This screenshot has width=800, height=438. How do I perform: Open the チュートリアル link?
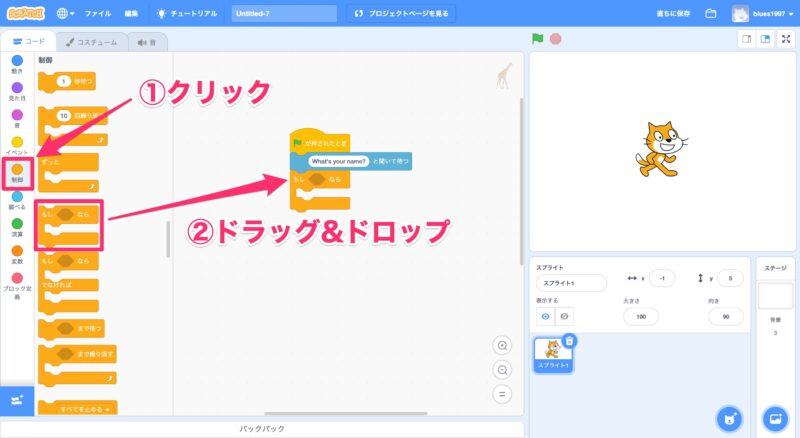tap(189, 14)
